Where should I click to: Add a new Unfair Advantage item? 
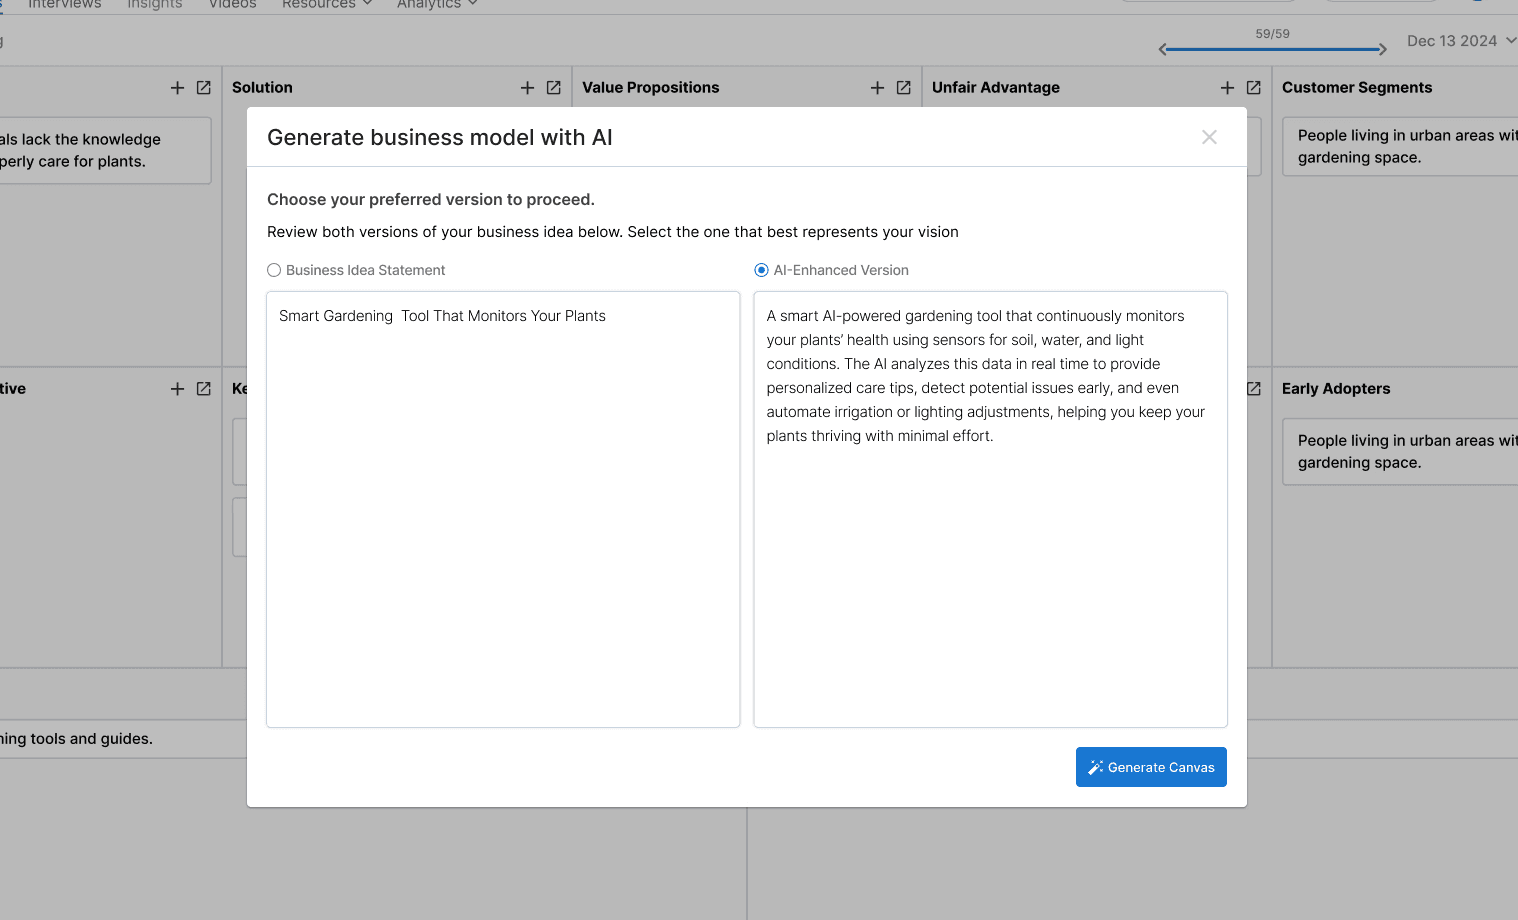(x=1227, y=88)
